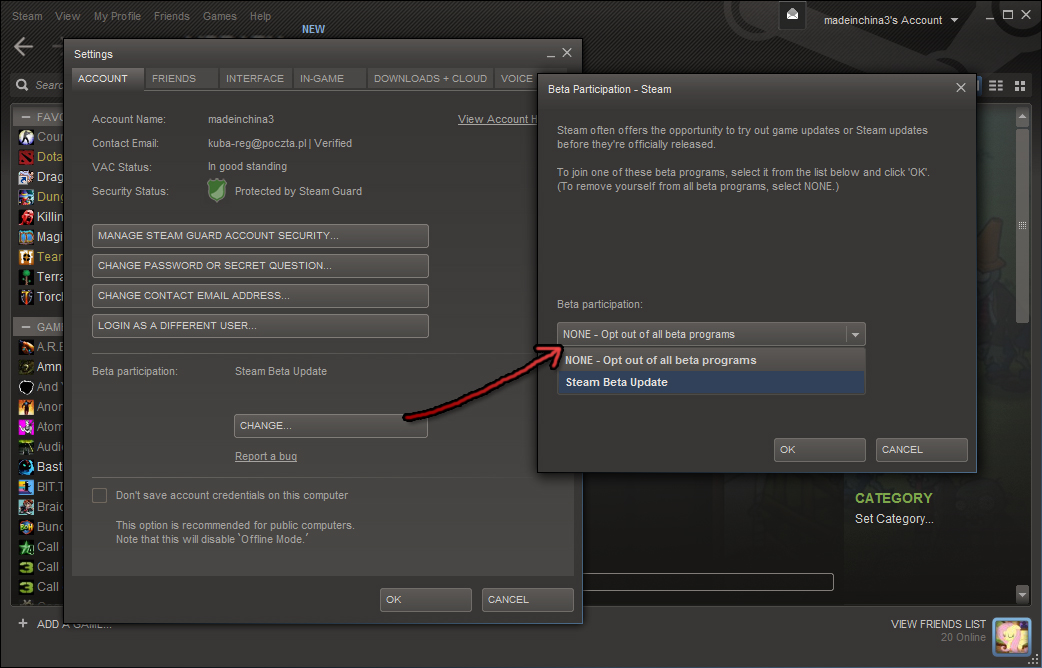Switch library to grid view icon

1020,86
